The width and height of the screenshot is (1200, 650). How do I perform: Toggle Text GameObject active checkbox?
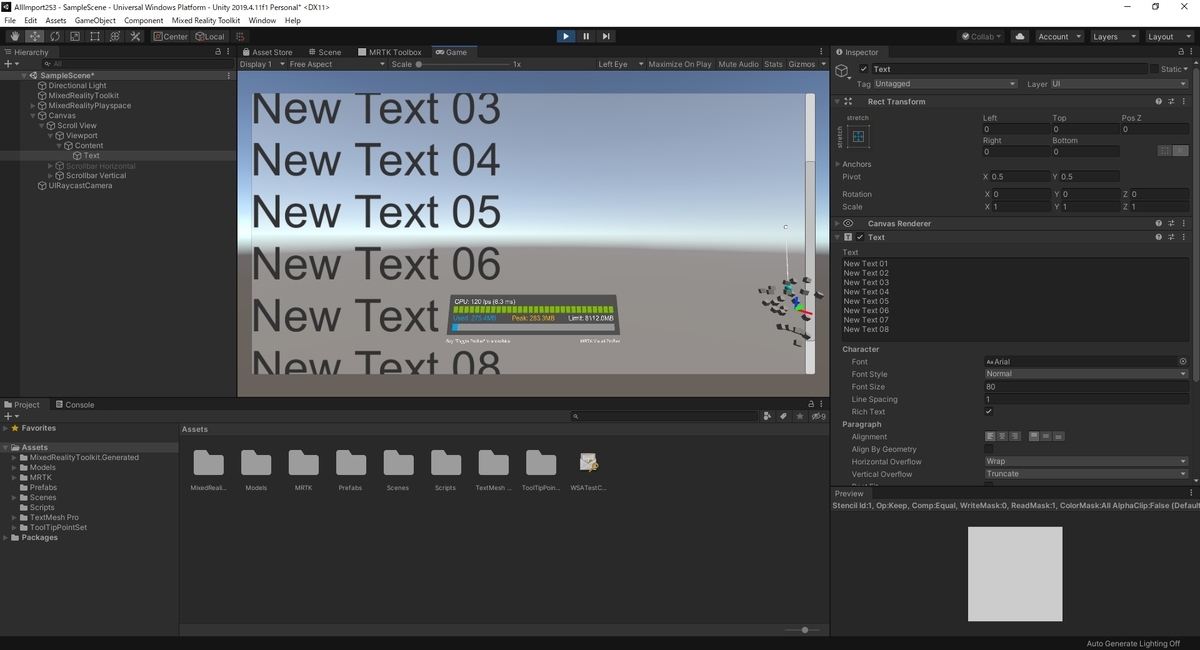pos(864,69)
